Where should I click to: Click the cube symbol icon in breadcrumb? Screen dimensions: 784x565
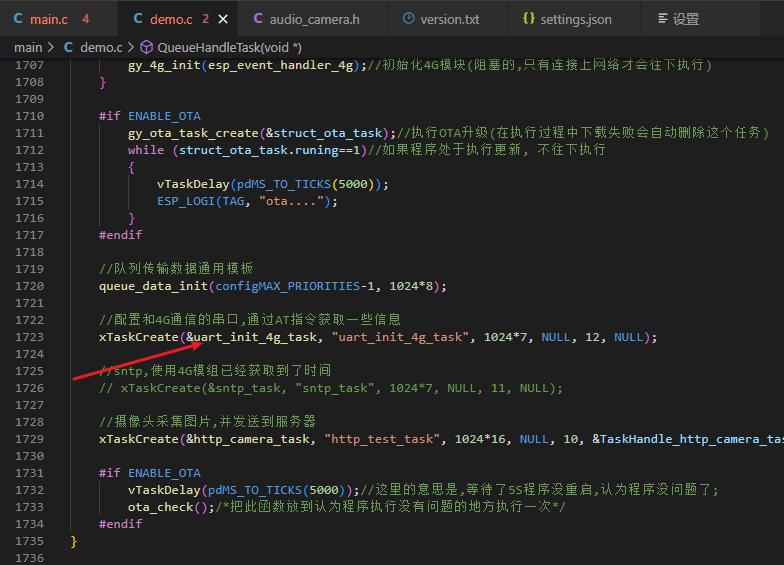coord(146,47)
